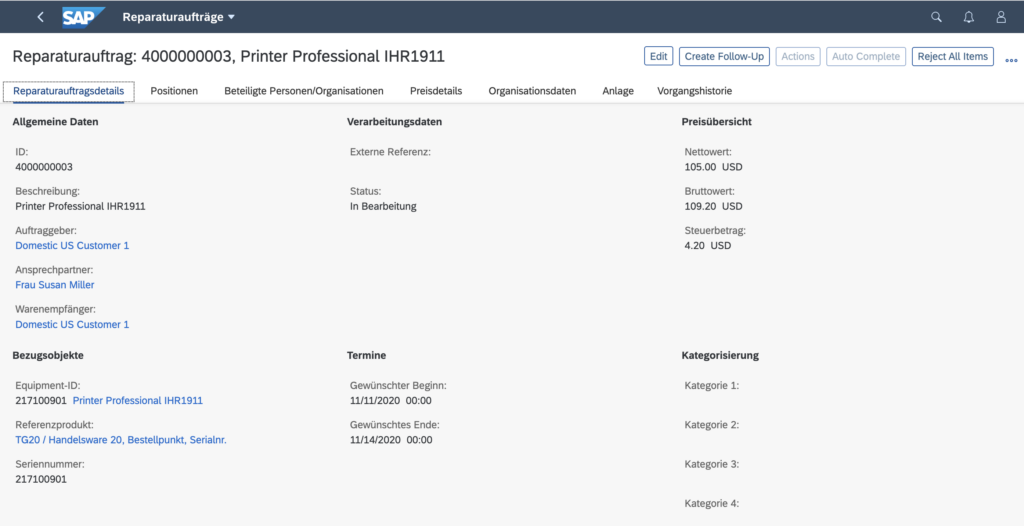The height and width of the screenshot is (526, 1024).
Task: Open the three-dot overflow menu
Action: (1011, 58)
